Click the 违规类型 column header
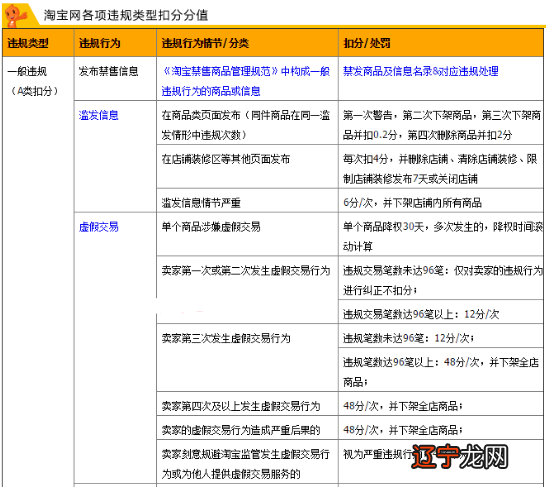546x489 pixels. pyautogui.click(x=38, y=43)
